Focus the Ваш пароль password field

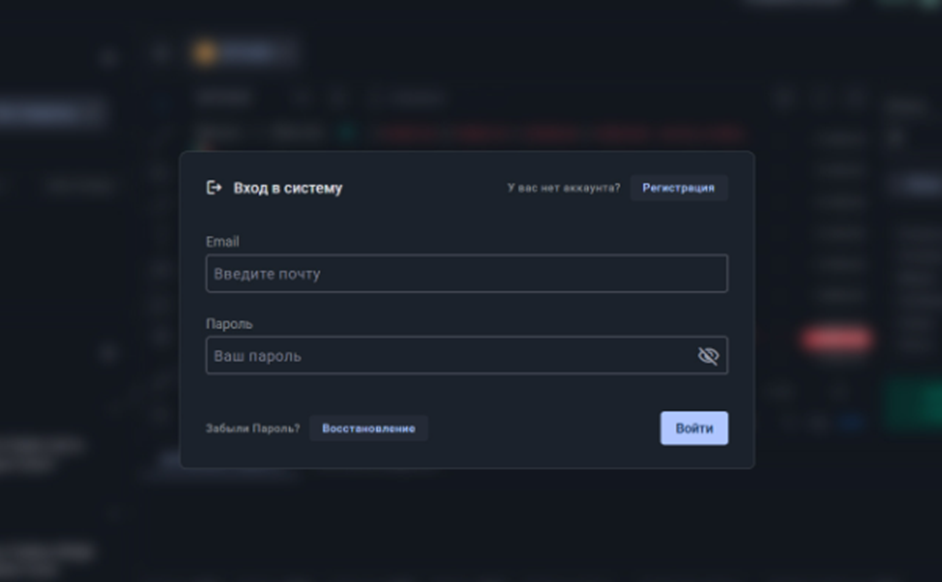467,356
